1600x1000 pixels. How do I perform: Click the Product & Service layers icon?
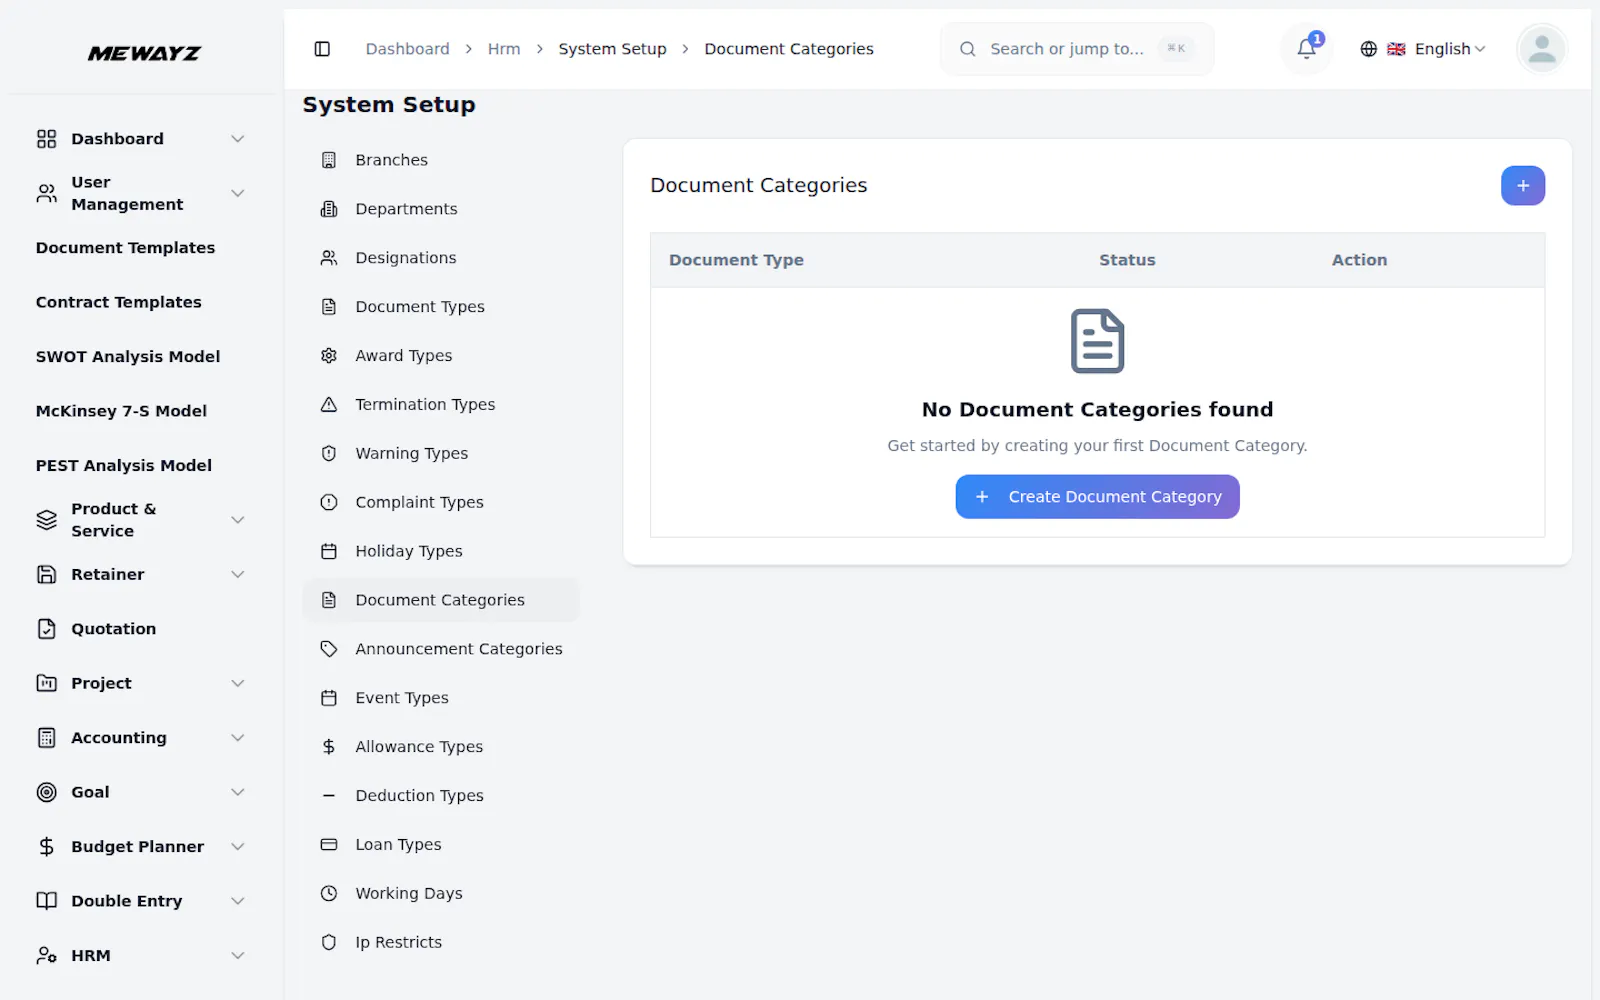pyautogui.click(x=47, y=520)
